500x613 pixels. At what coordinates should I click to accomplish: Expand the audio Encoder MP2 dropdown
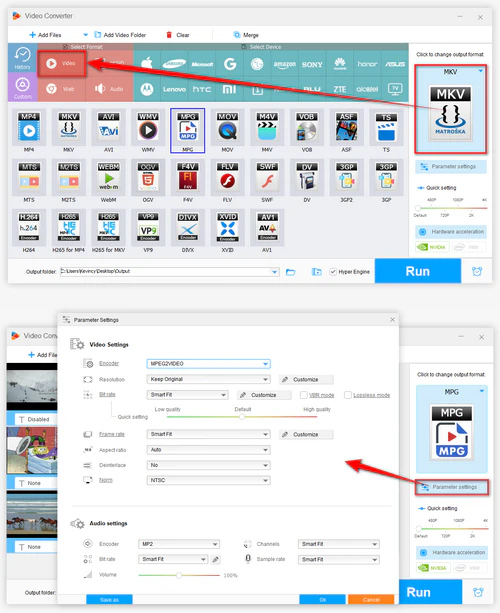click(179, 544)
